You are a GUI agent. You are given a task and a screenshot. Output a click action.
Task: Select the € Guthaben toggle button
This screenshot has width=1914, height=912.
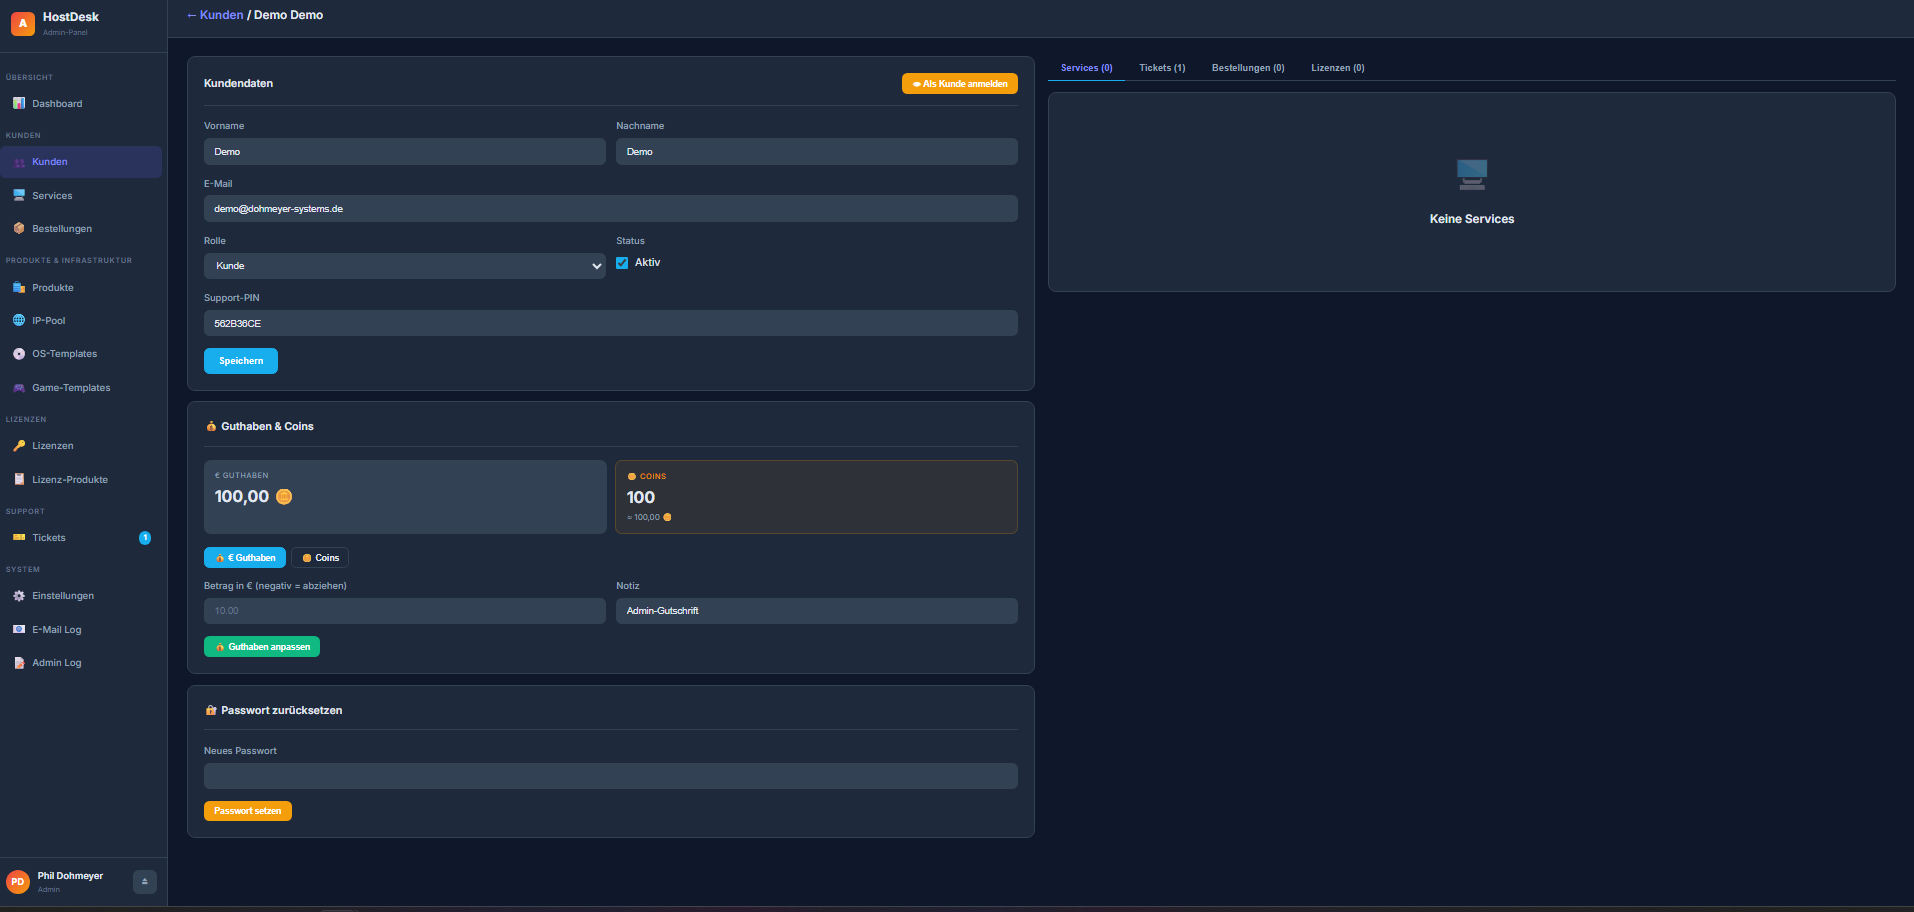point(245,558)
